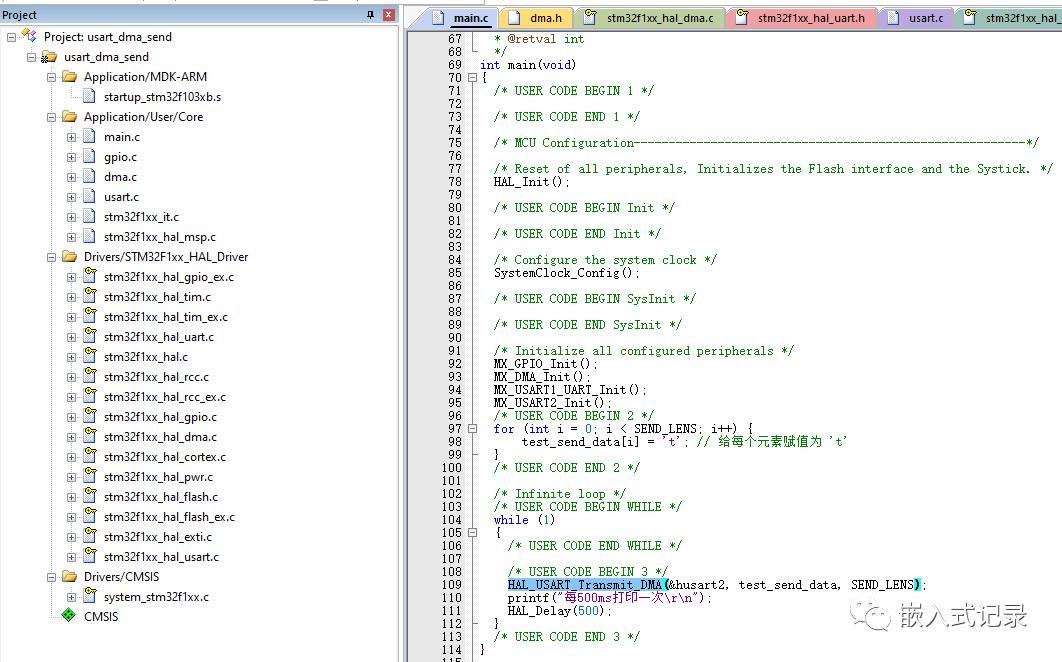Select stm32f1xx_hal_cortex.c locked file icon

pyautogui.click(x=90, y=455)
